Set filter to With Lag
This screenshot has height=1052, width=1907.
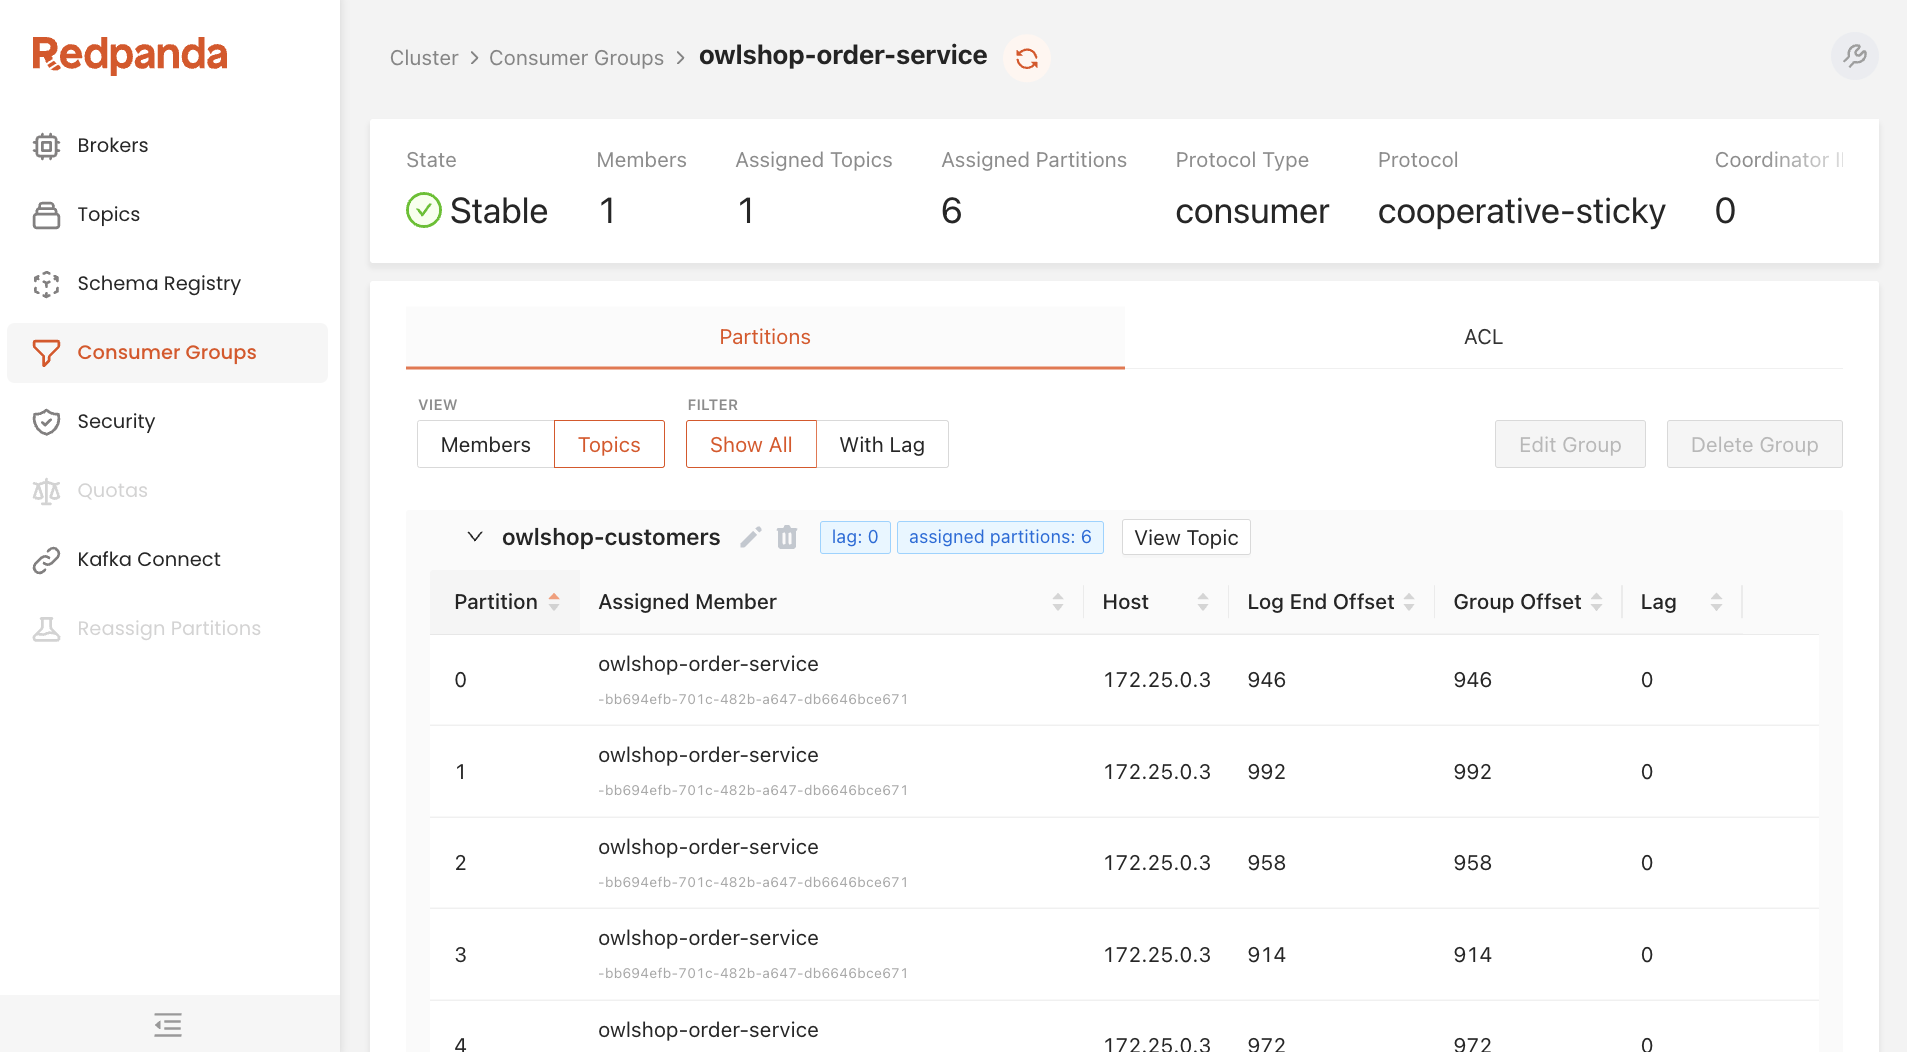(x=882, y=444)
